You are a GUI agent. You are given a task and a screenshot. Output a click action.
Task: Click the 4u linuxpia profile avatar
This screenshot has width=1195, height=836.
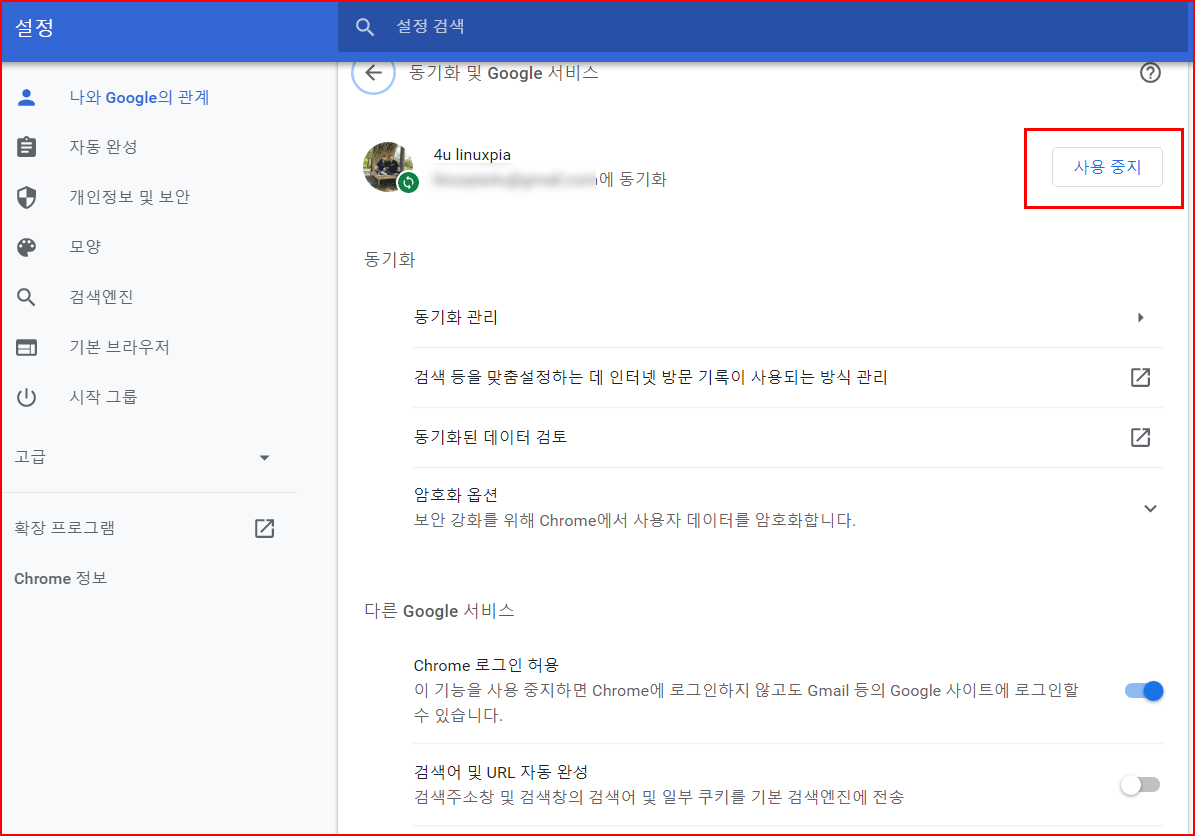click(388, 167)
